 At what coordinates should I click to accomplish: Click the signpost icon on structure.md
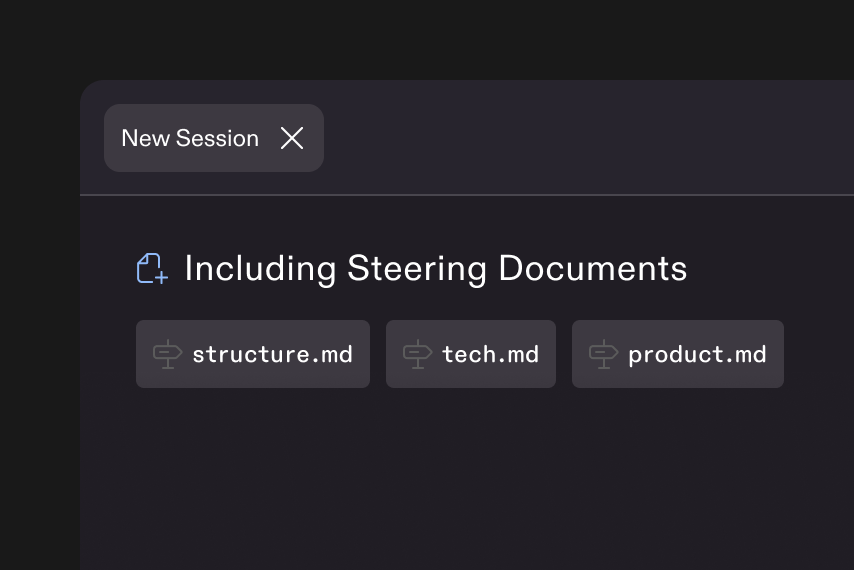[x=167, y=354]
